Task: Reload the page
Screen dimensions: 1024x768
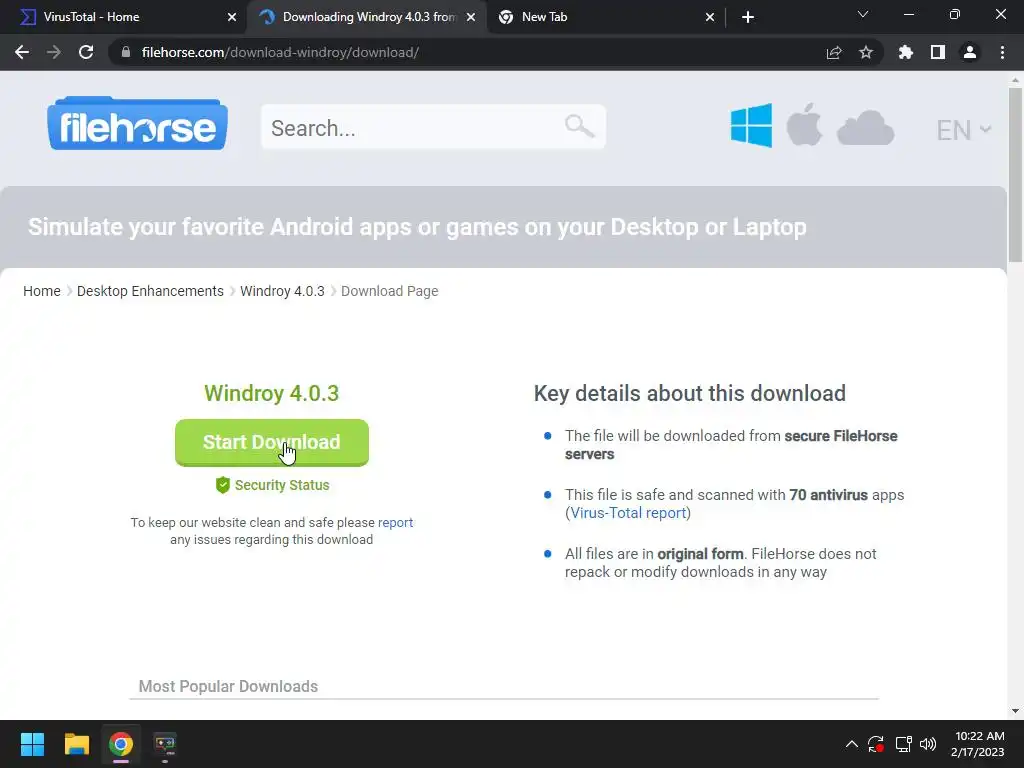Action: (x=86, y=52)
